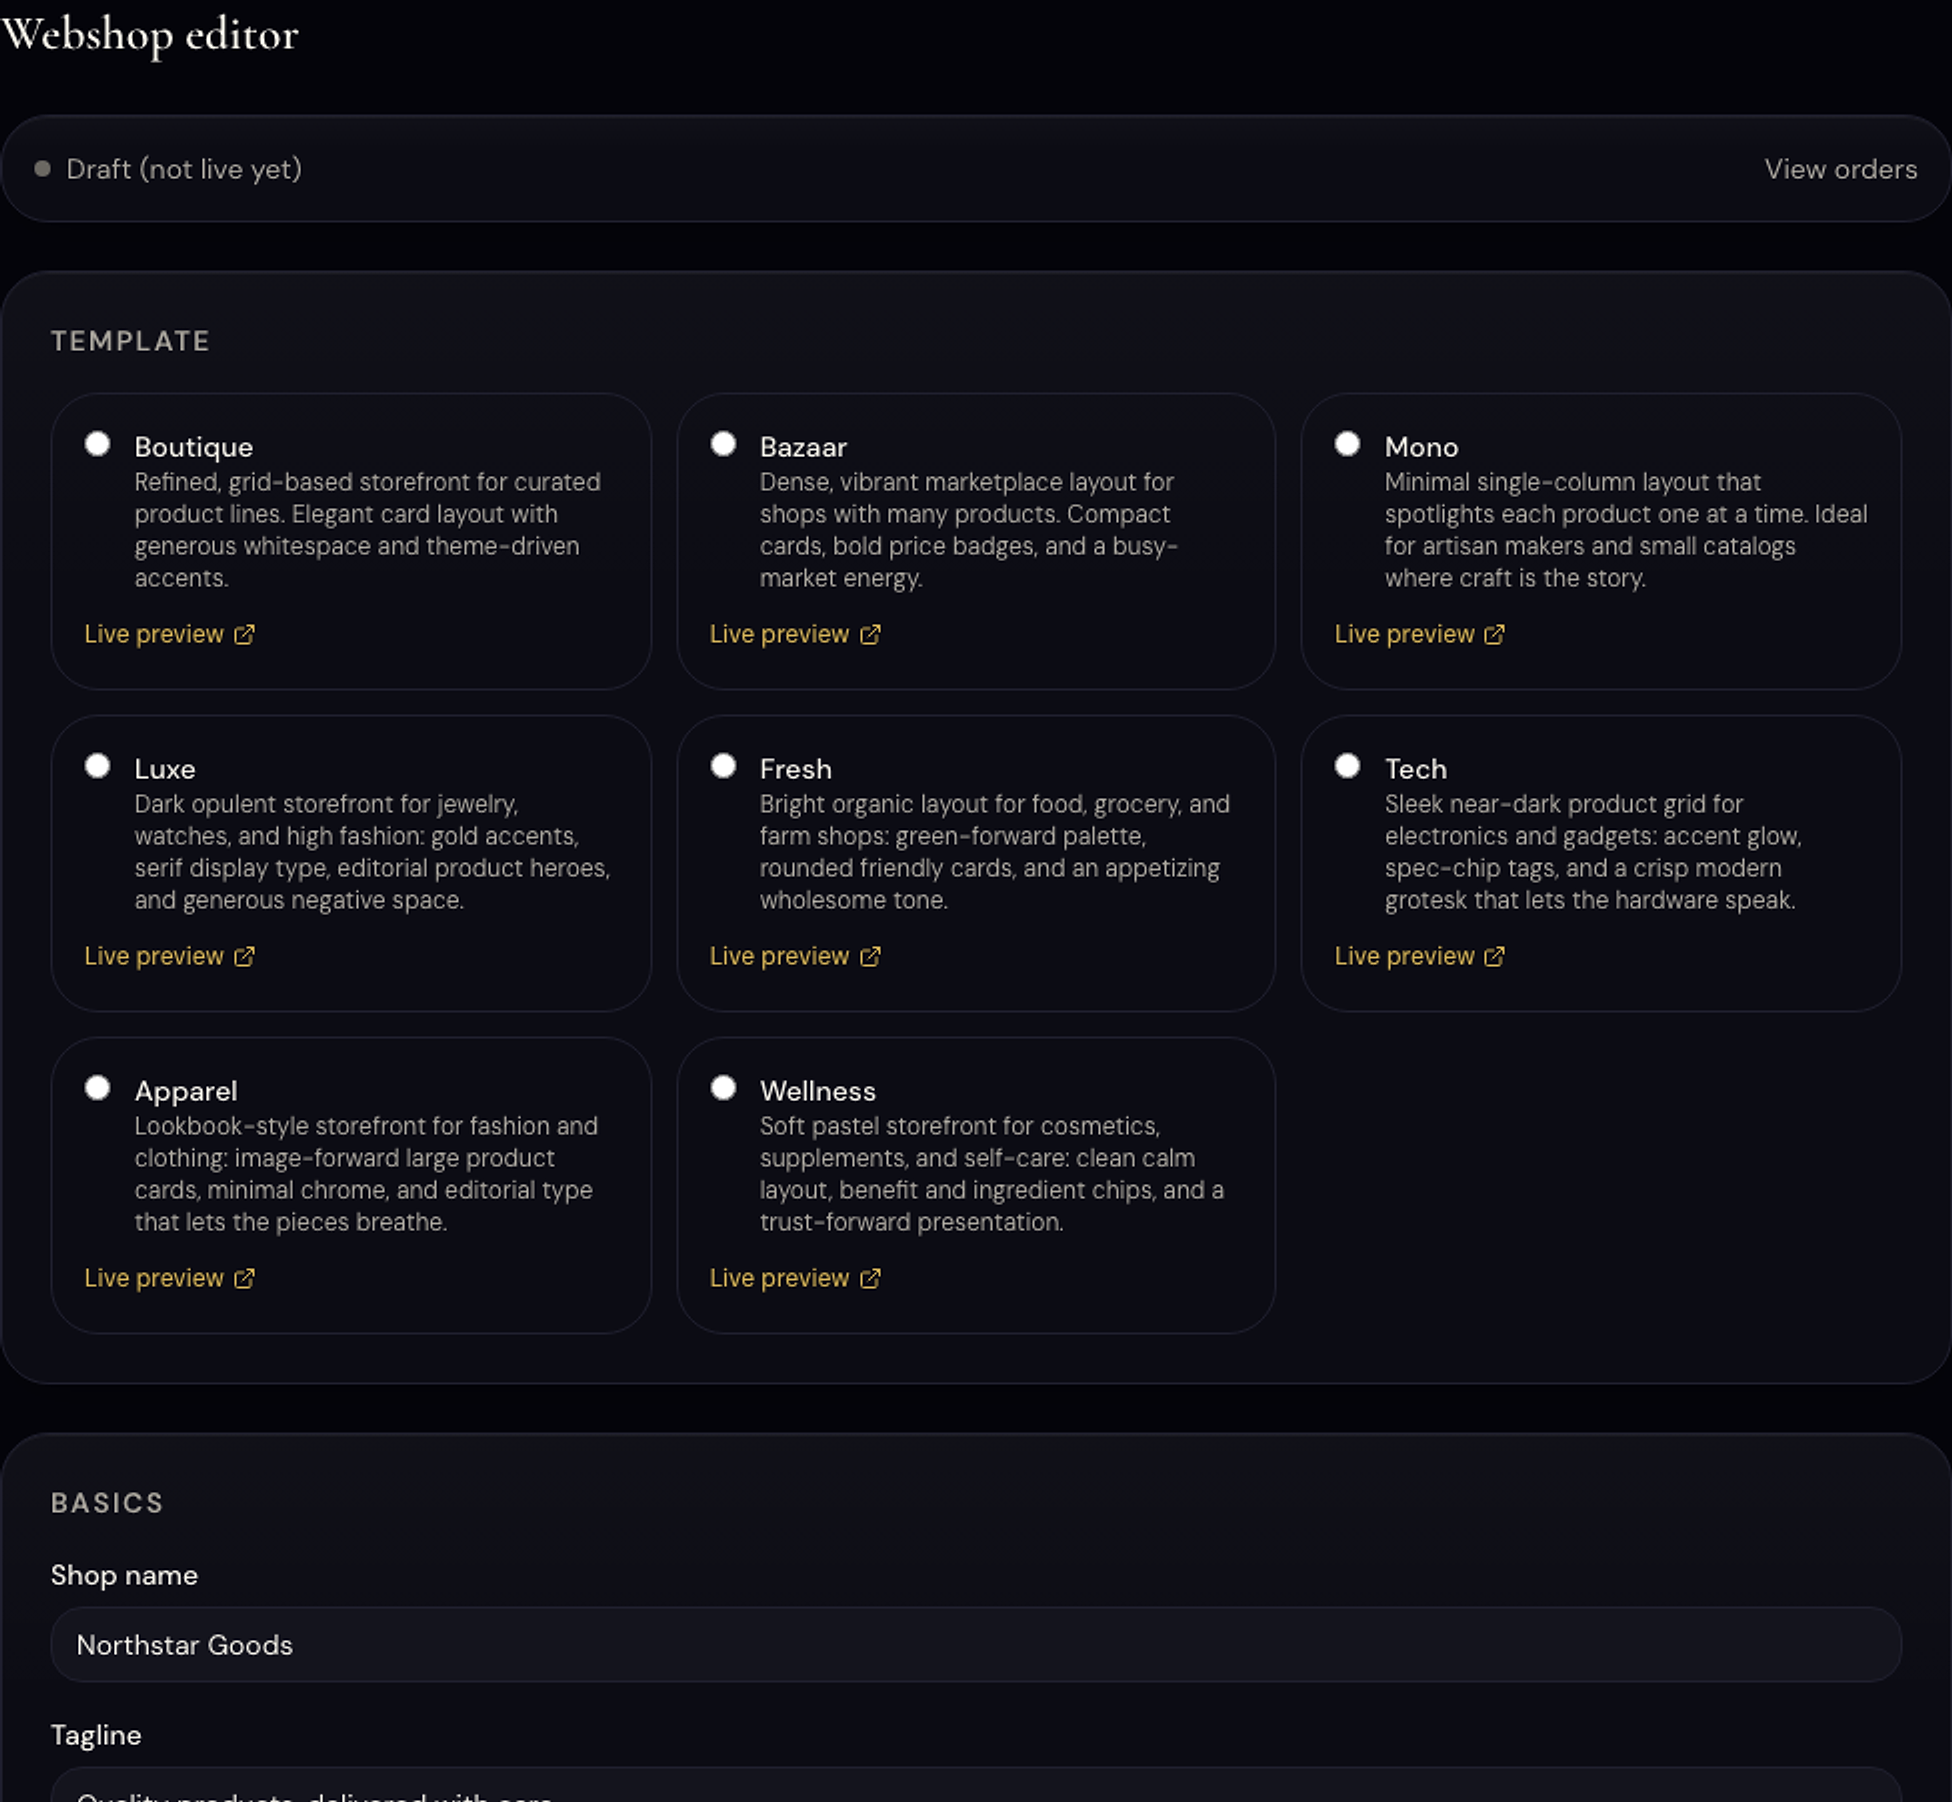The width and height of the screenshot is (1952, 1802).
Task: Click the Boutique description about curated product lines
Action: click(x=368, y=530)
